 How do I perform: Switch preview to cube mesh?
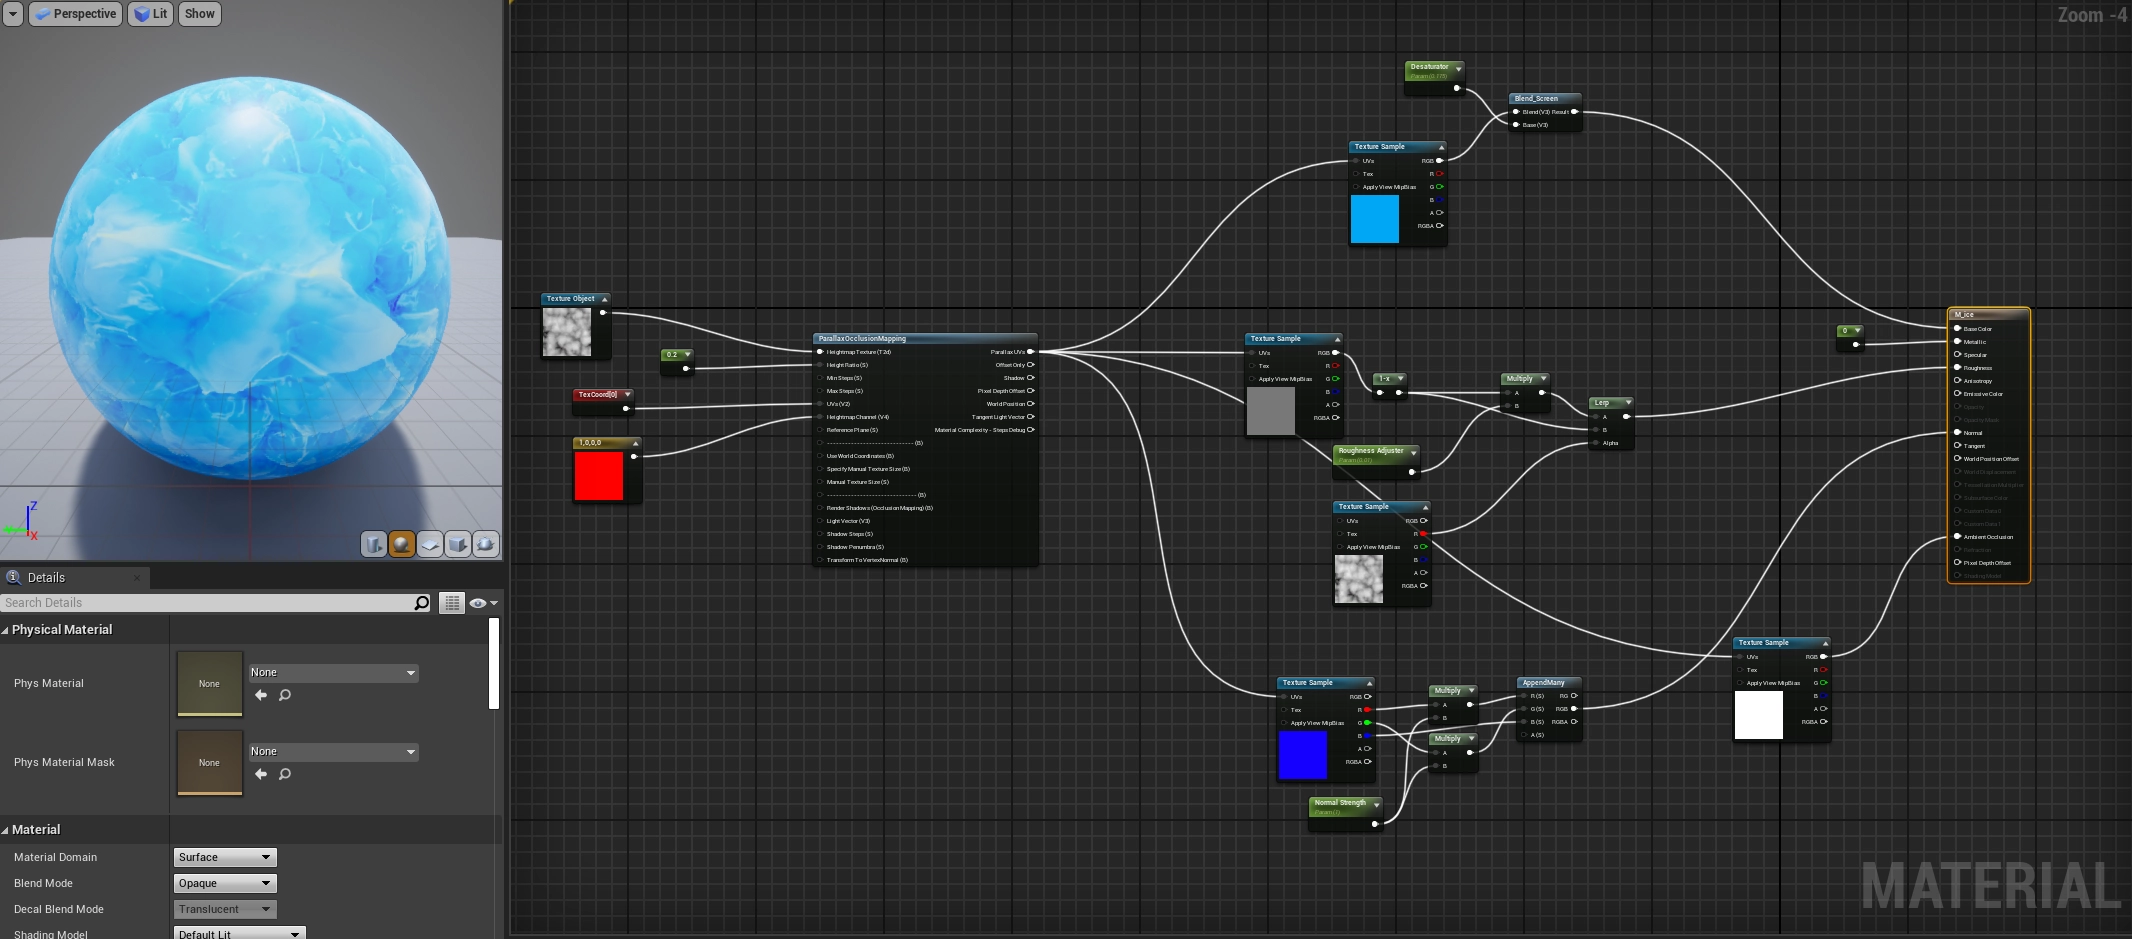[x=458, y=544]
